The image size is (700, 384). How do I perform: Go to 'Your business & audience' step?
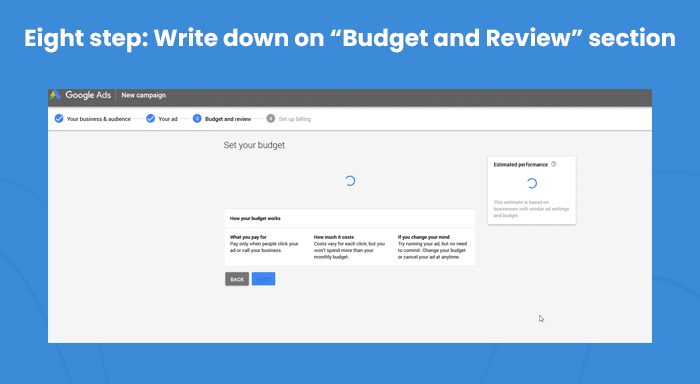[99, 119]
